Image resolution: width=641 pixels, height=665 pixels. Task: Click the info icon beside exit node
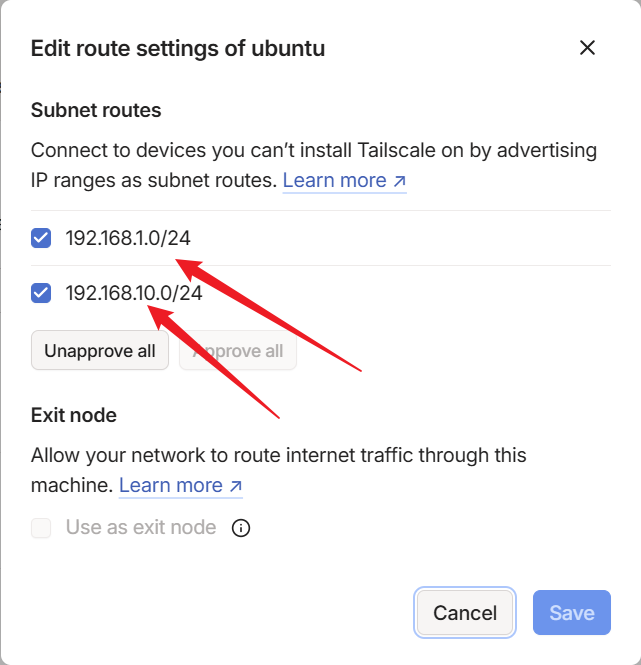pos(241,527)
